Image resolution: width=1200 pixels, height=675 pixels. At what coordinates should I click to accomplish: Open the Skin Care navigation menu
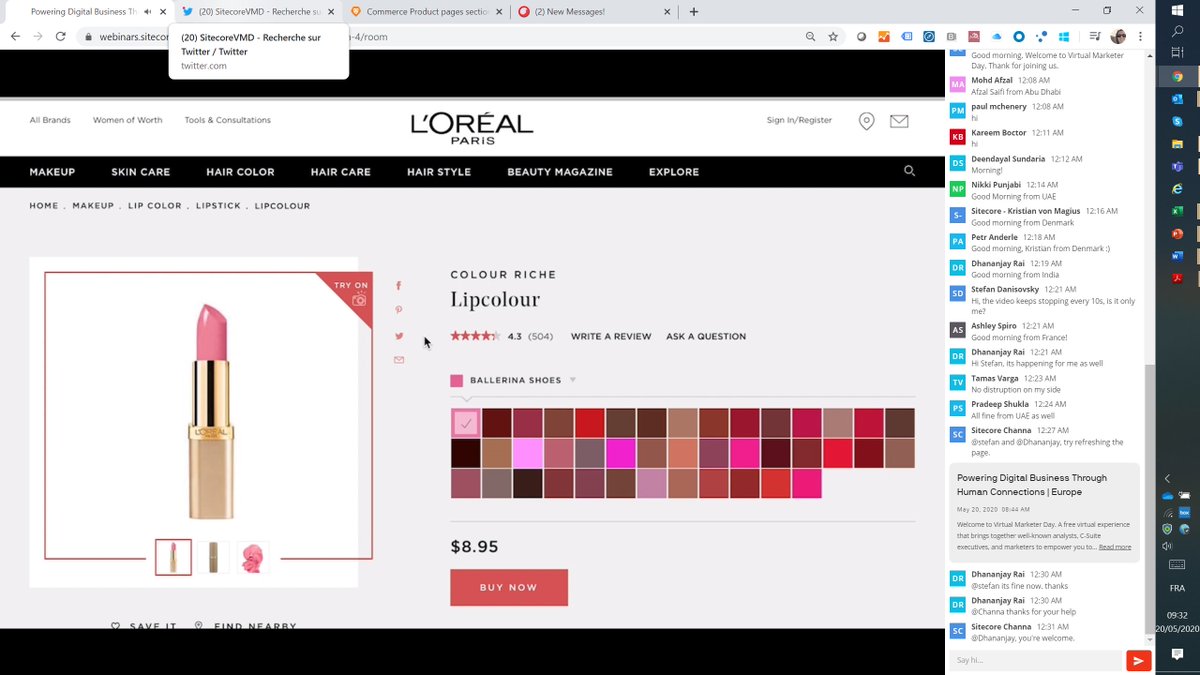click(x=141, y=172)
